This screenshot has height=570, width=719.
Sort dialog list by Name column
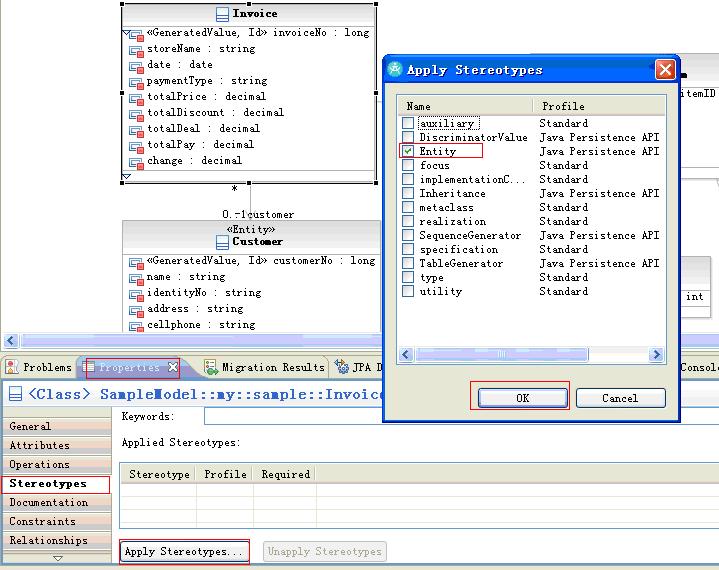[465, 106]
